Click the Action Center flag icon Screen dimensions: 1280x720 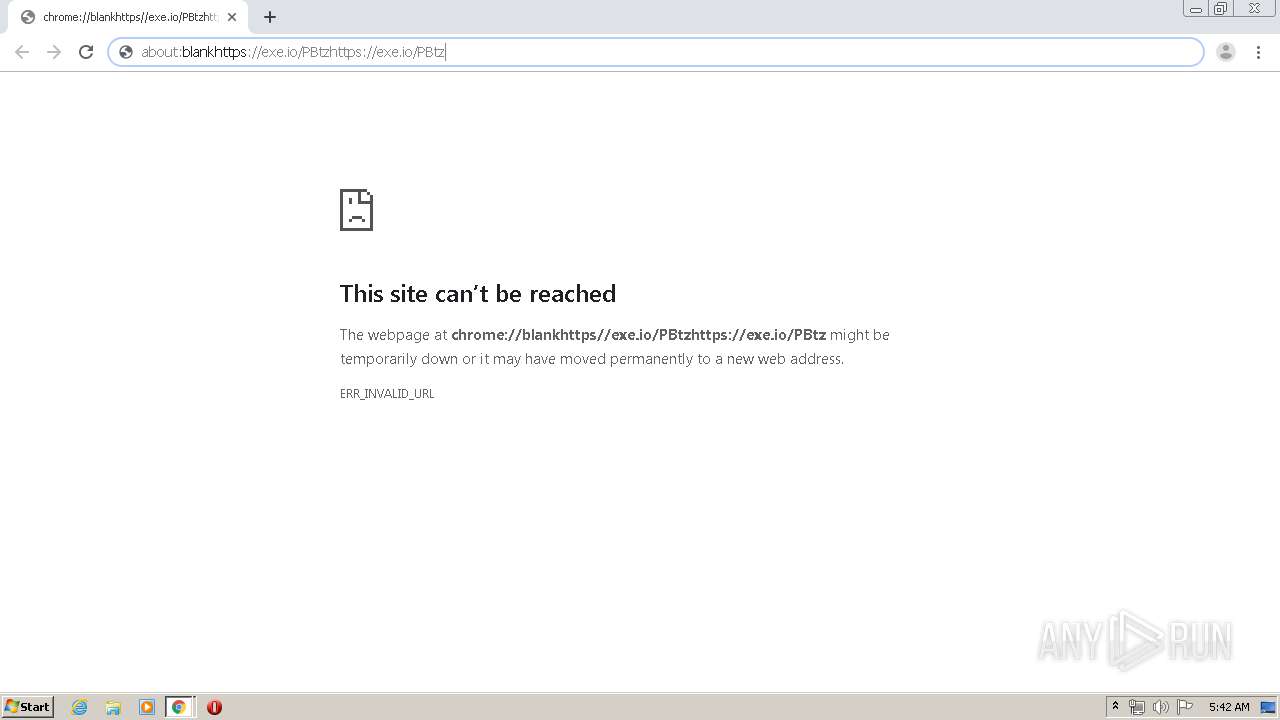point(1185,707)
